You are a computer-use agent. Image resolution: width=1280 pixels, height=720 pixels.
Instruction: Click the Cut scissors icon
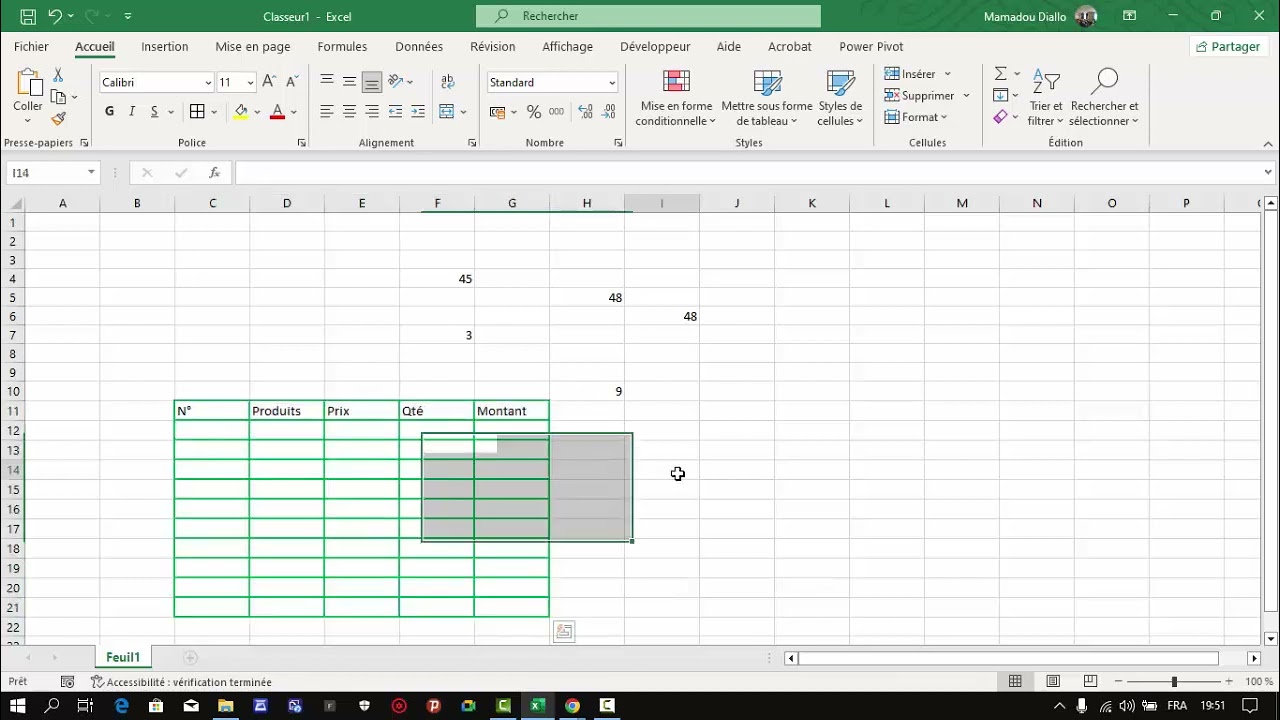point(58,75)
